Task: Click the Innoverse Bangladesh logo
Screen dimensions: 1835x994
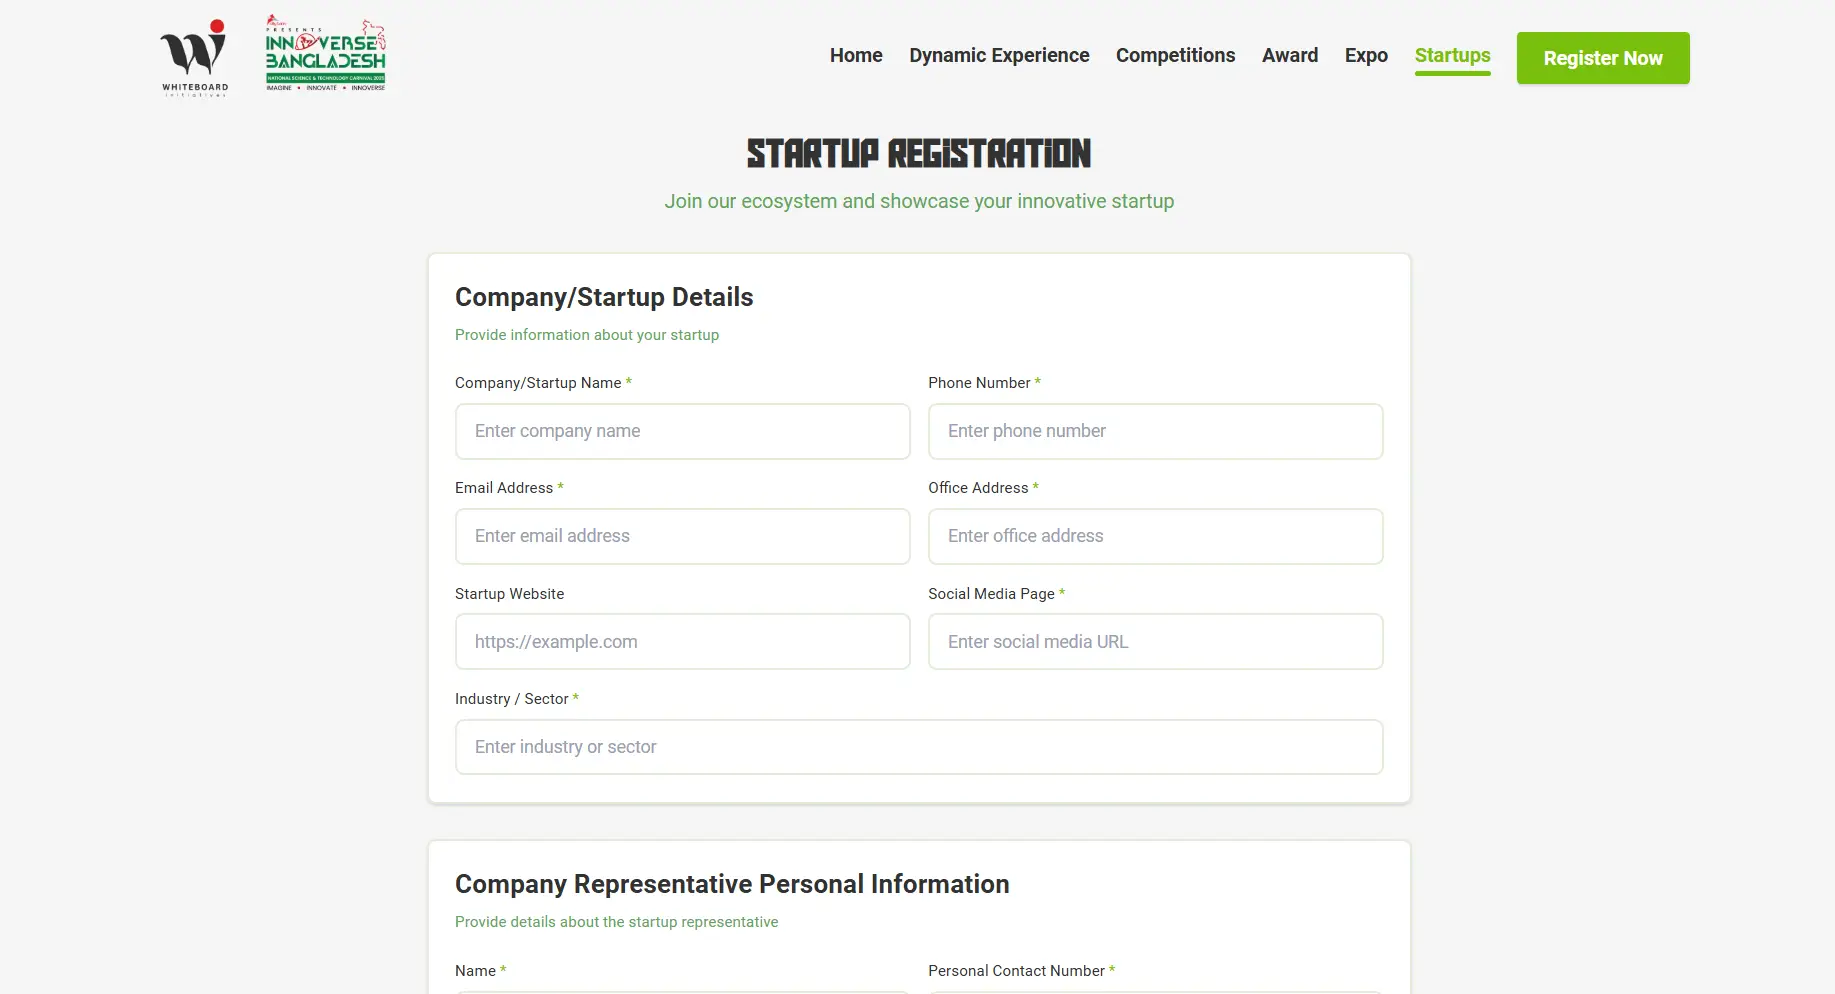Action: coord(326,54)
